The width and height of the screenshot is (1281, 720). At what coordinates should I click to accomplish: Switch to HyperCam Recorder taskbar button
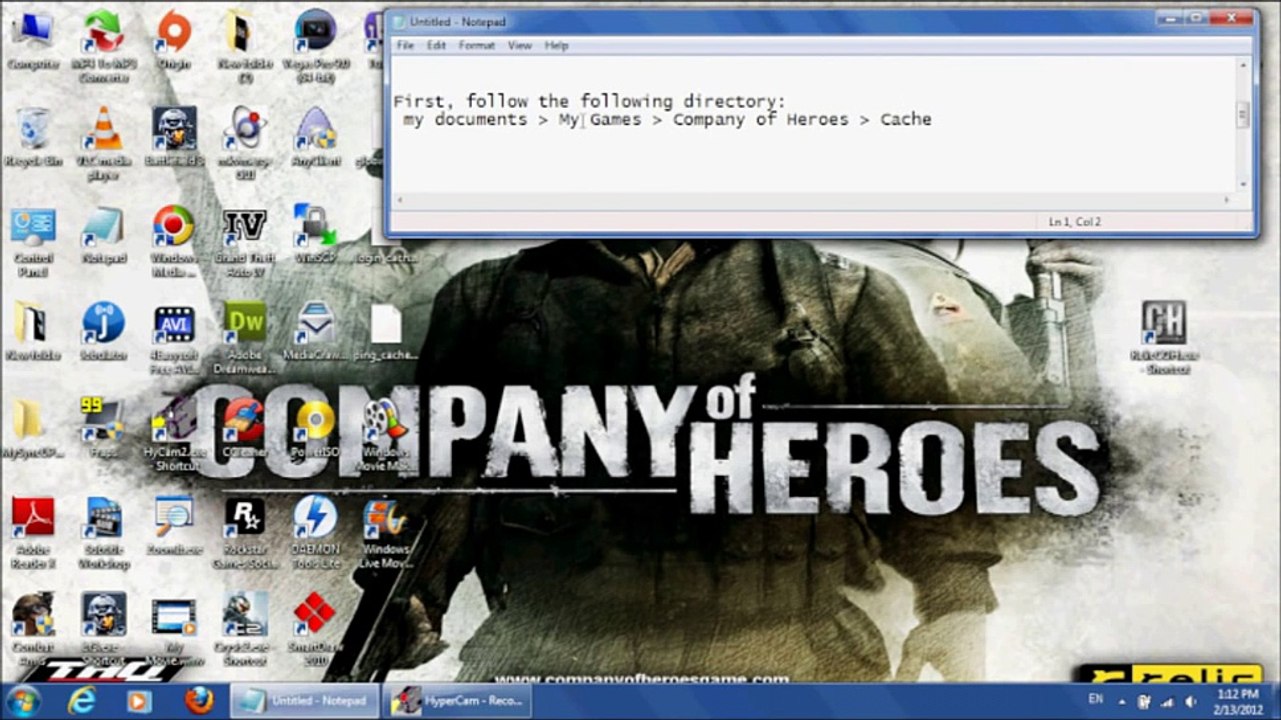point(460,701)
